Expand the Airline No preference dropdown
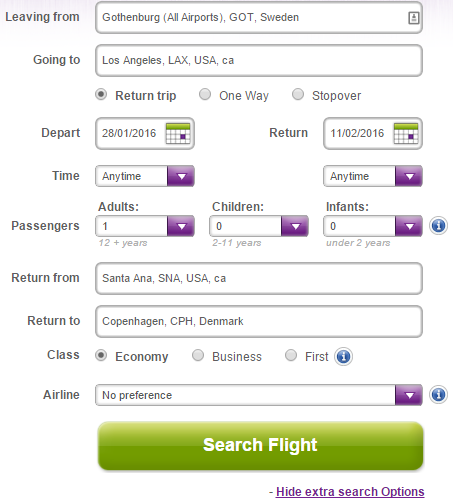 pyautogui.click(x=259, y=395)
